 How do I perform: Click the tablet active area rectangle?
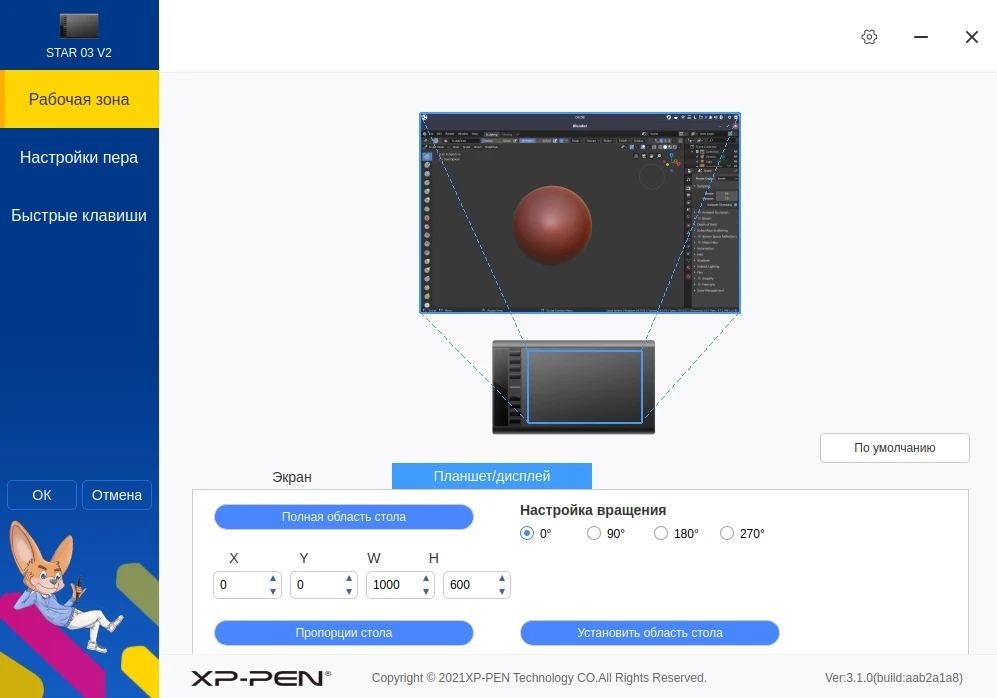(585, 387)
